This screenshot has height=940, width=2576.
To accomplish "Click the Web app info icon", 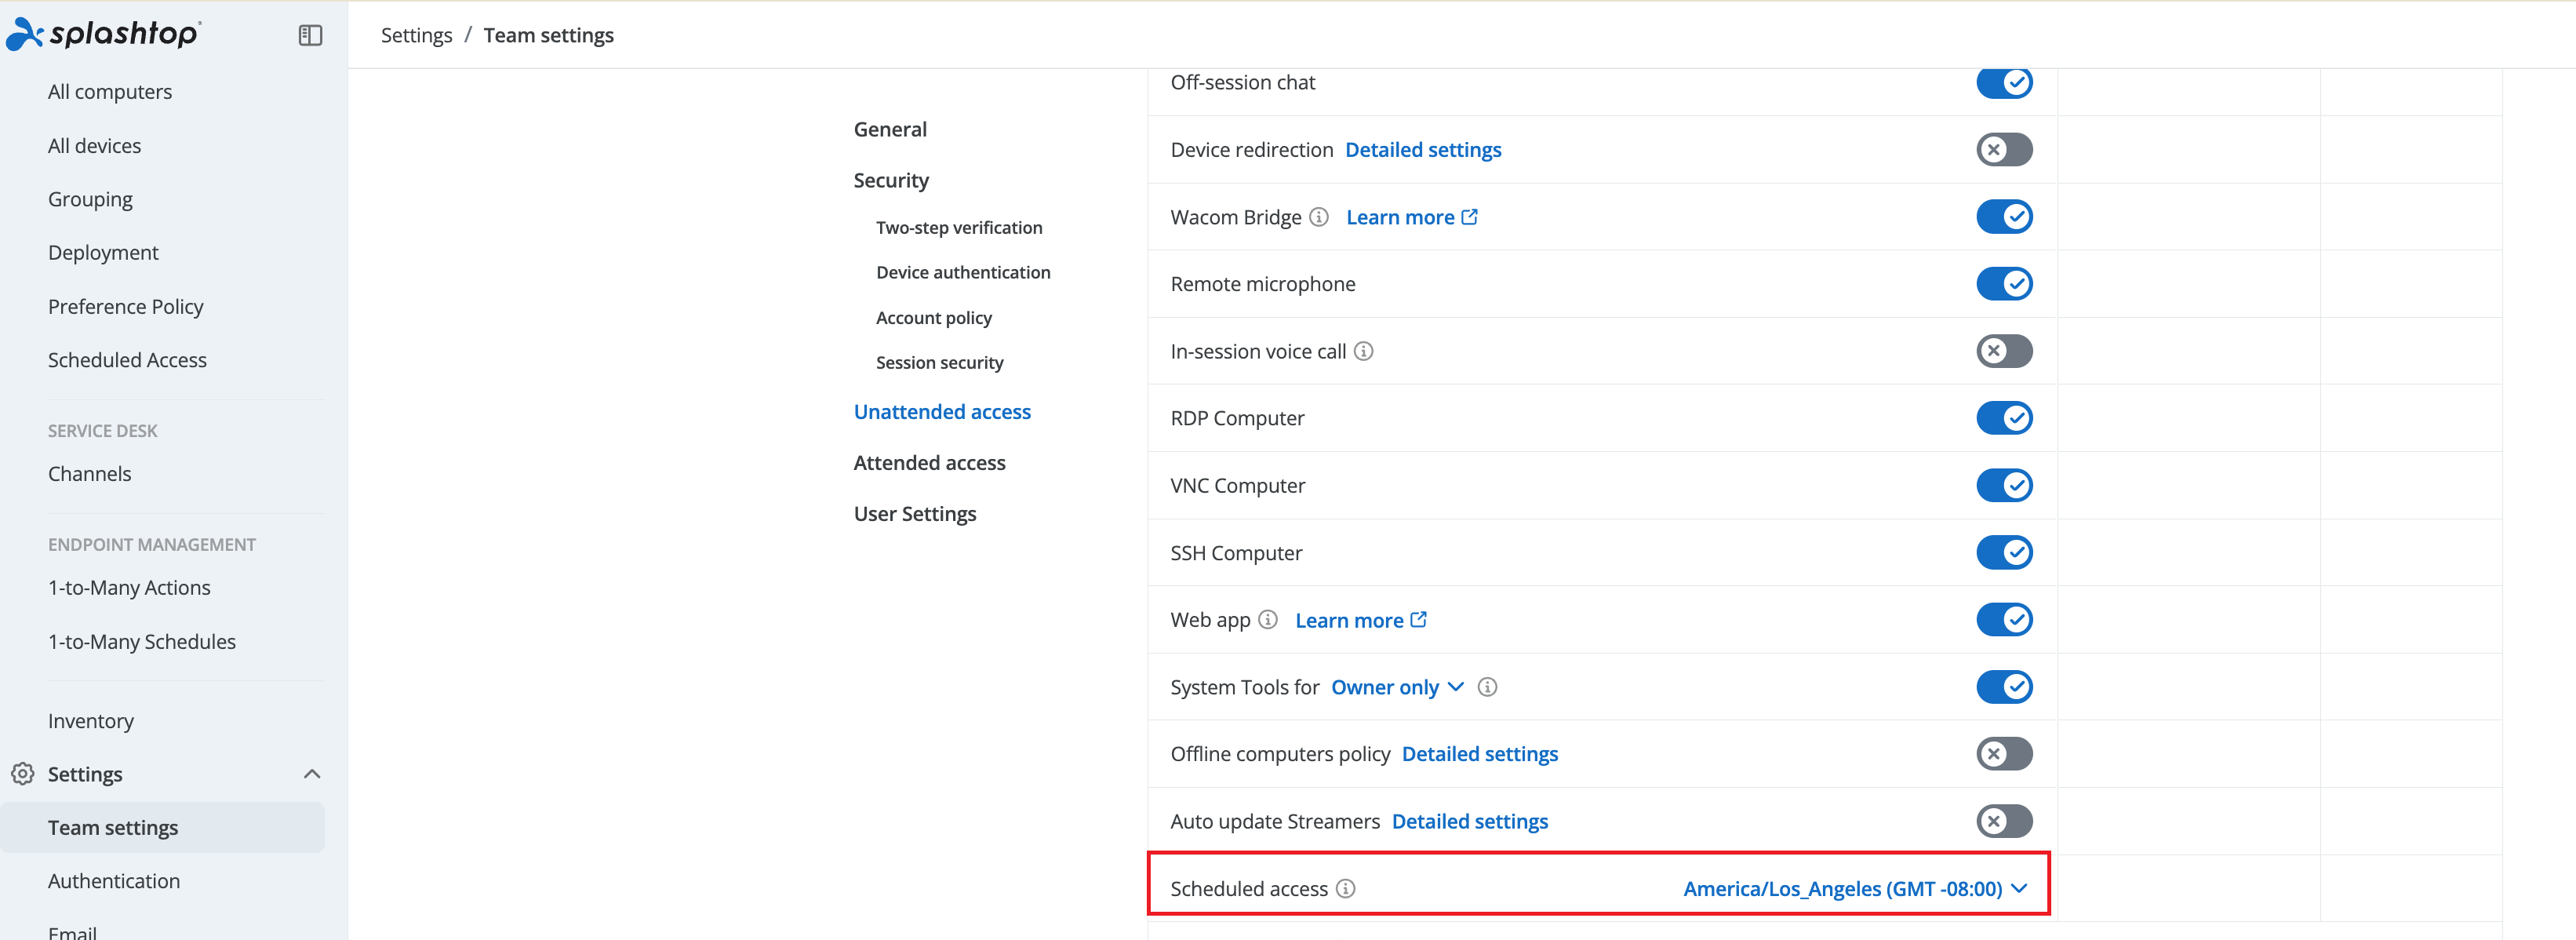I will (x=1267, y=620).
